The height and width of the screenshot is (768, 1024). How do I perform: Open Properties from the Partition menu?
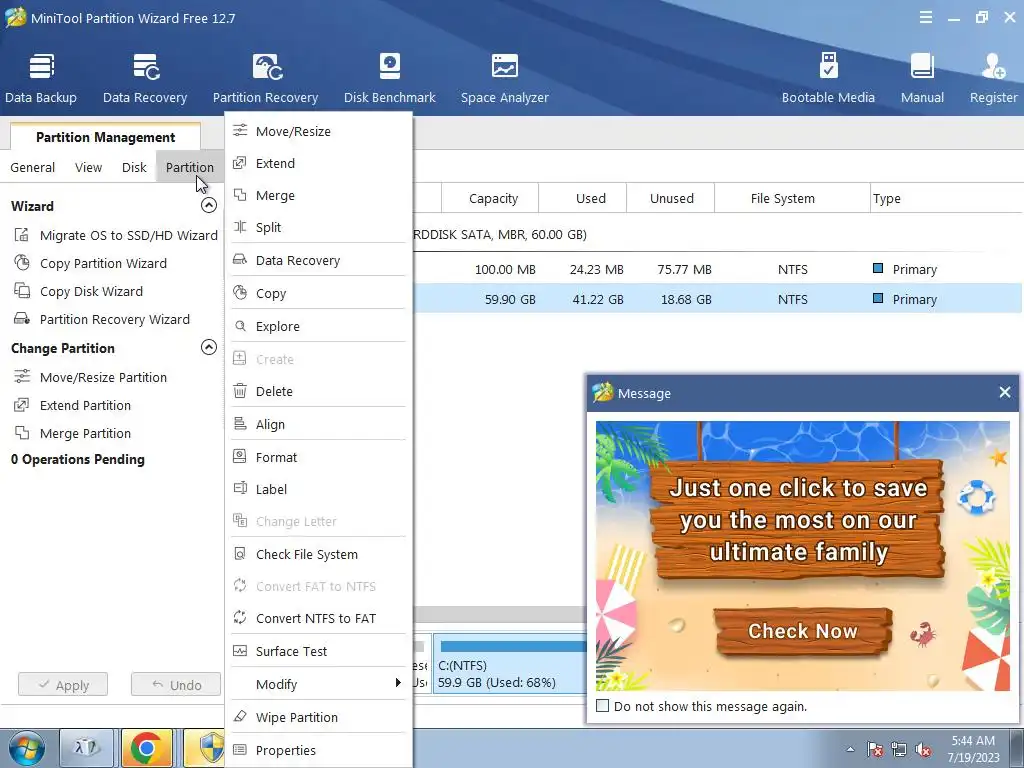click(318, 750)
